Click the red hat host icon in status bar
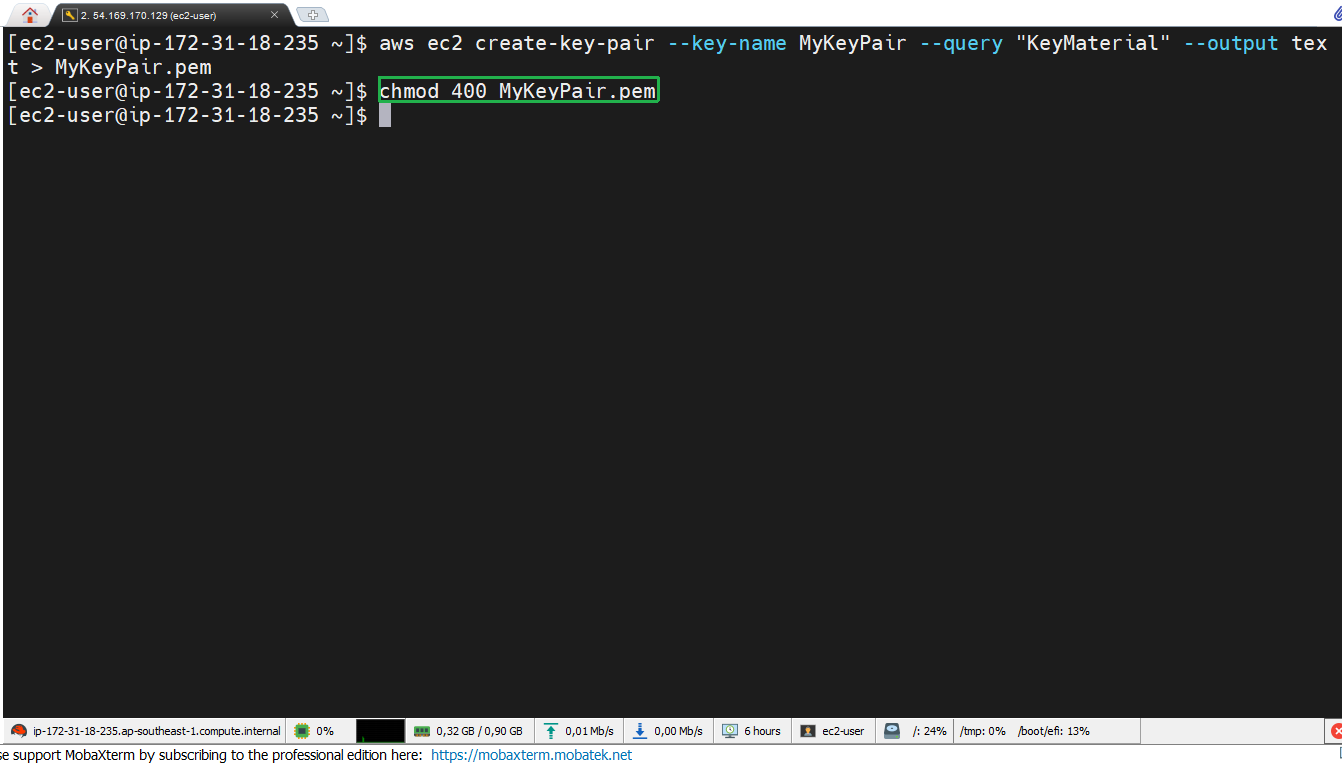Image resolution: width=1342 pixels, height=764 pixels. coord(18,731)
